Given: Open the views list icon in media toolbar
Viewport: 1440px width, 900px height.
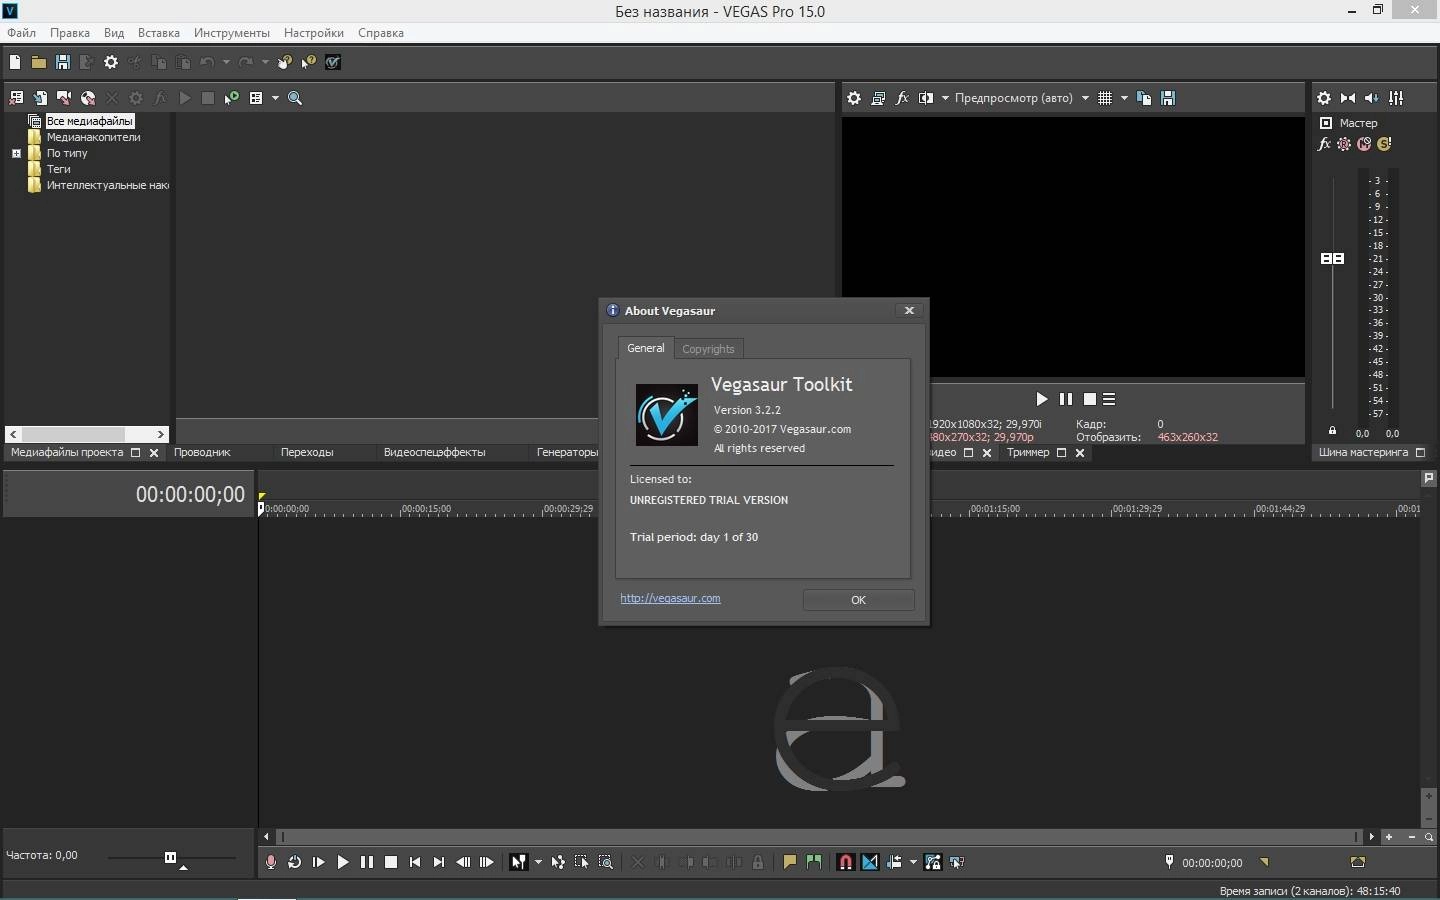Looking at the screenshot, I should [x=256, y=98].
